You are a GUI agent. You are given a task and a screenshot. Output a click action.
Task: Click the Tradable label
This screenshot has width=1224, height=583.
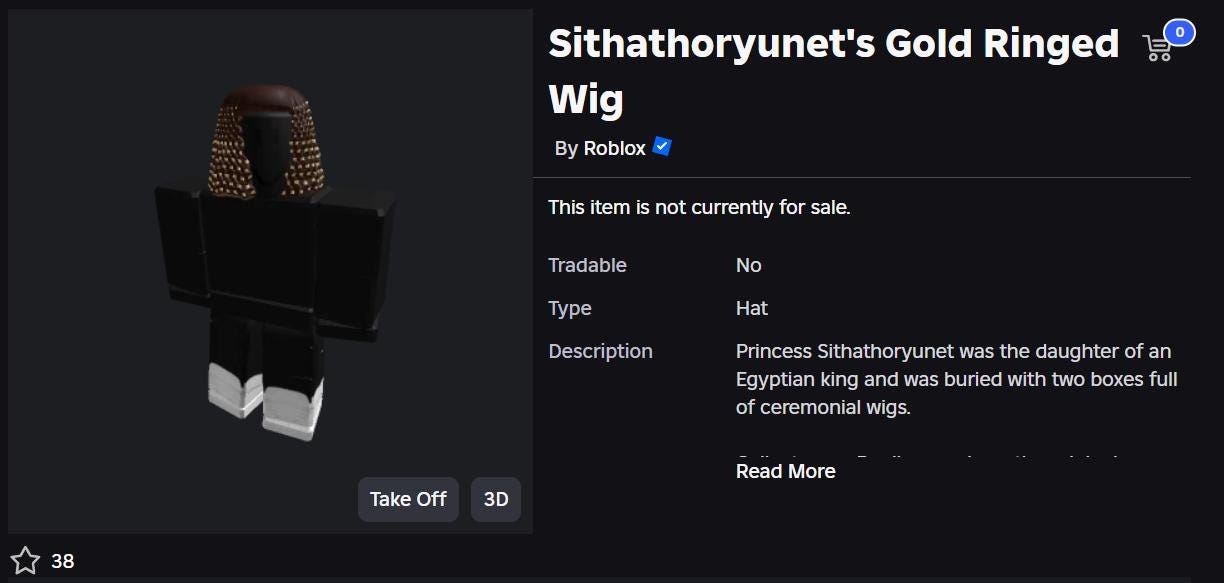click(x=587, y=265)
